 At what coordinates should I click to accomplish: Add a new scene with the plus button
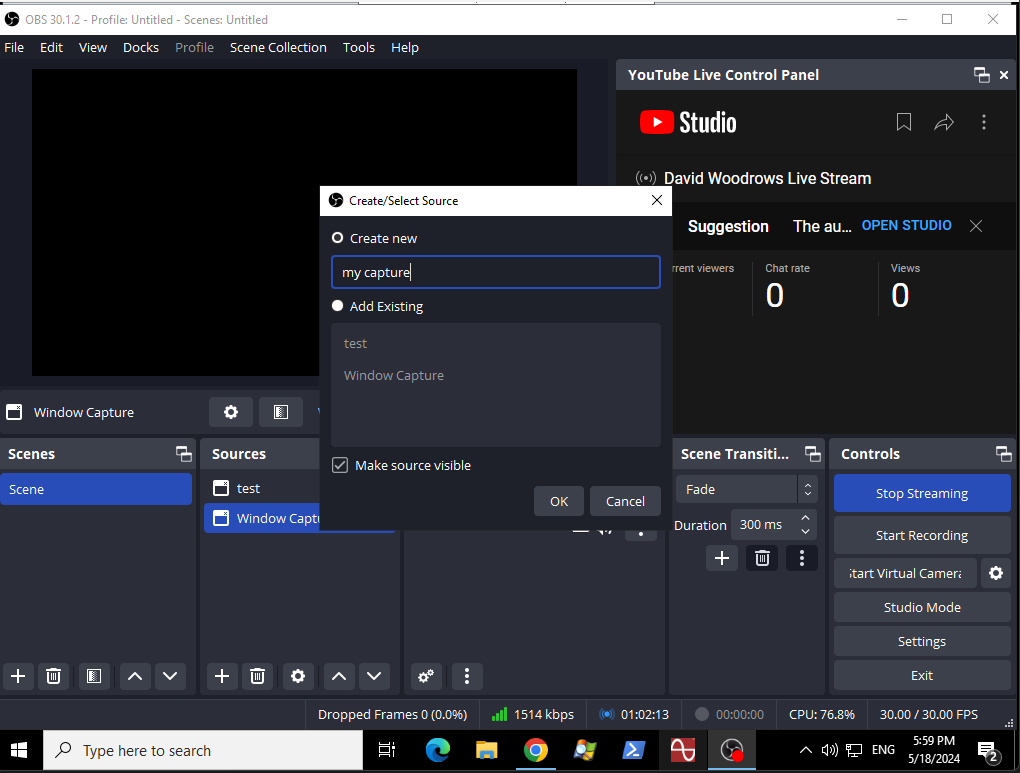tap(18, 676)
